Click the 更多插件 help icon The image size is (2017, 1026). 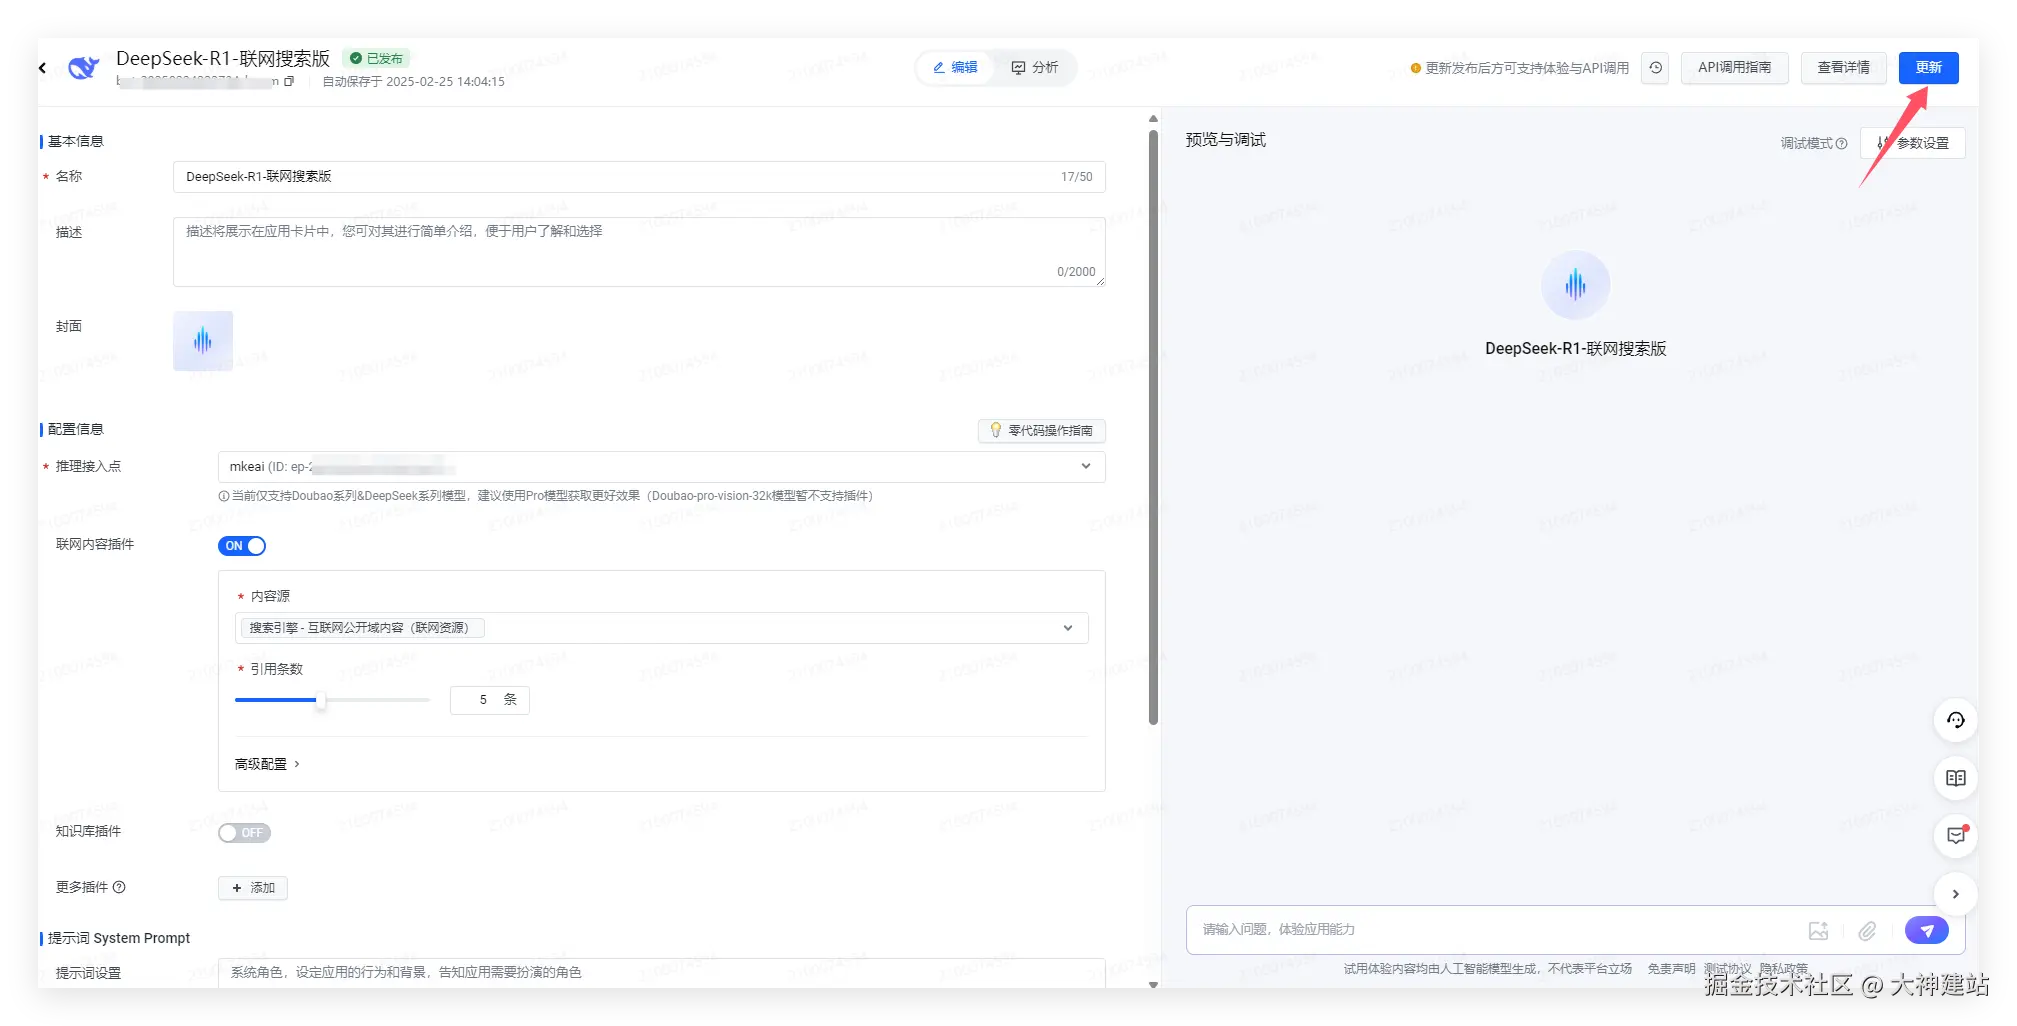(119, 887)
